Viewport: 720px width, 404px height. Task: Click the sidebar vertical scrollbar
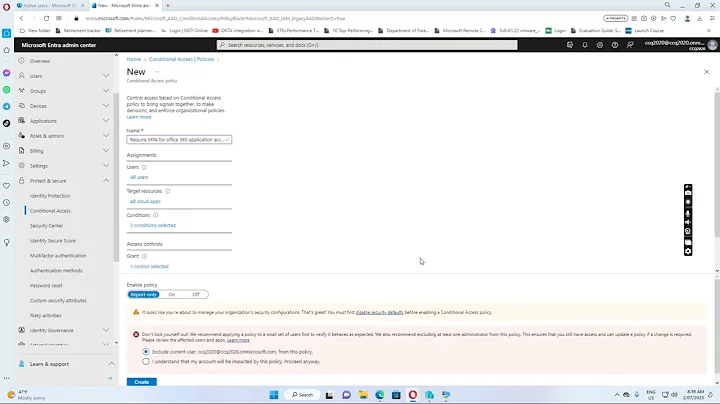116,177
